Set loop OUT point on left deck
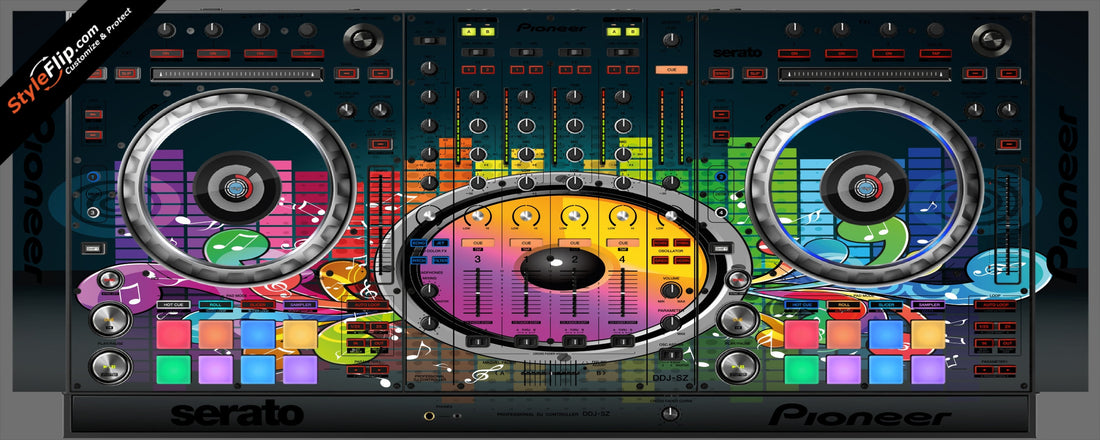This screenshot has width=1100, height=440. tap(378, 344)
